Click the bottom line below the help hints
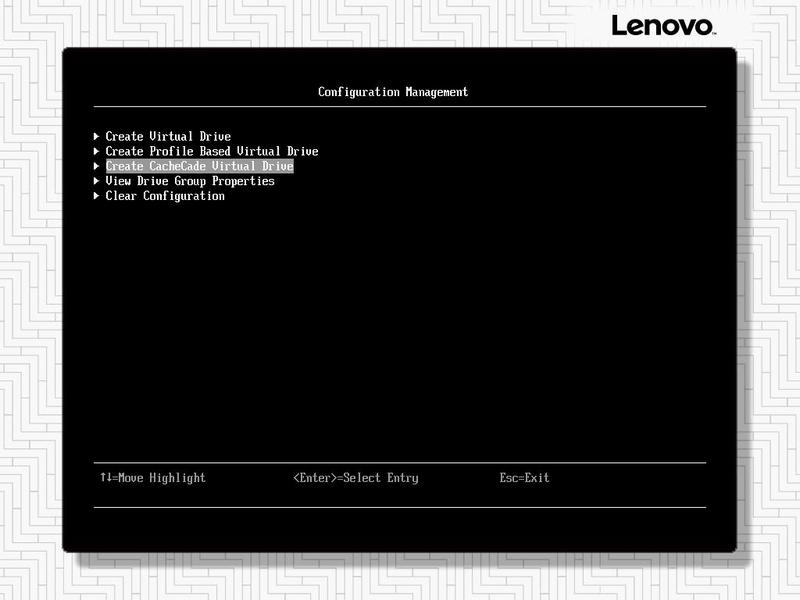Viewport: 800px width, 600px height. pos(400,507)
